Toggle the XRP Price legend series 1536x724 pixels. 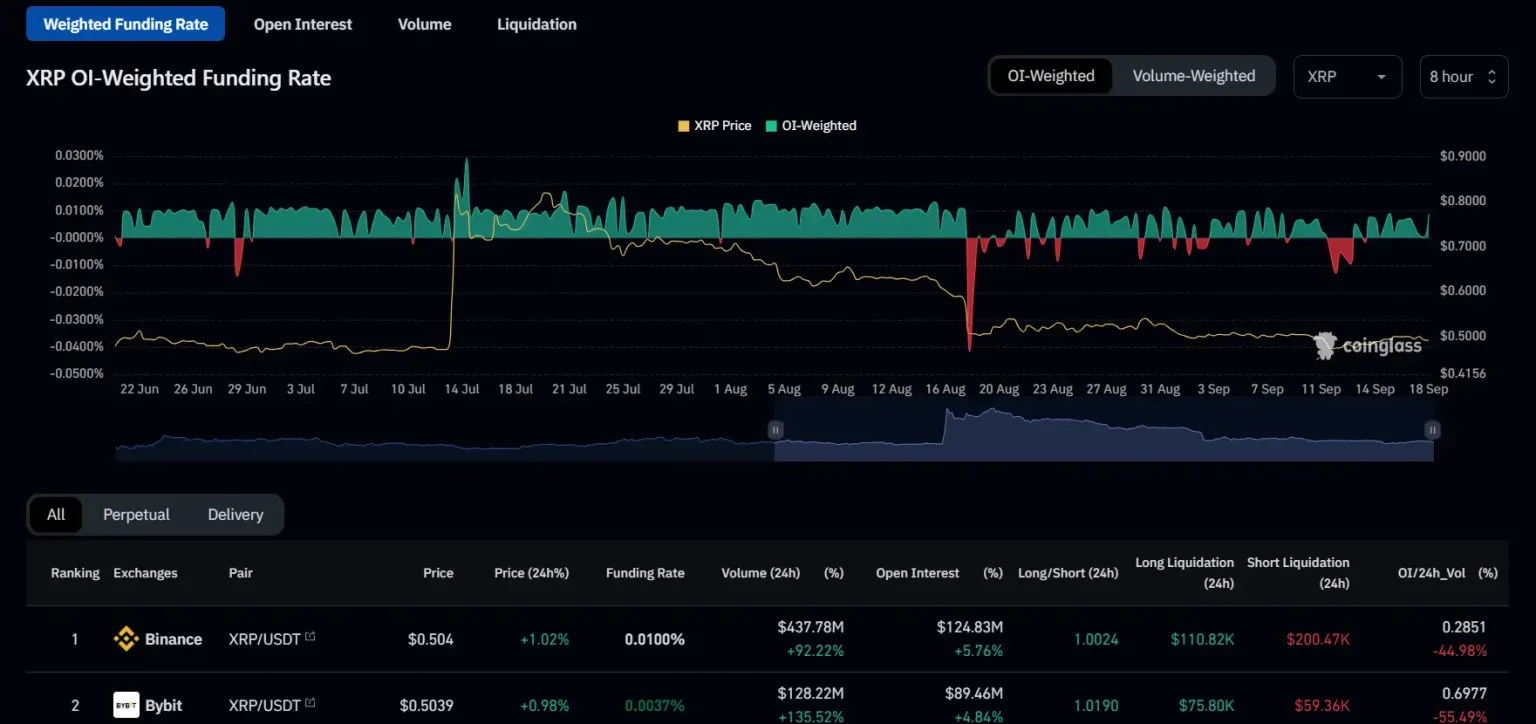(714, 126)
